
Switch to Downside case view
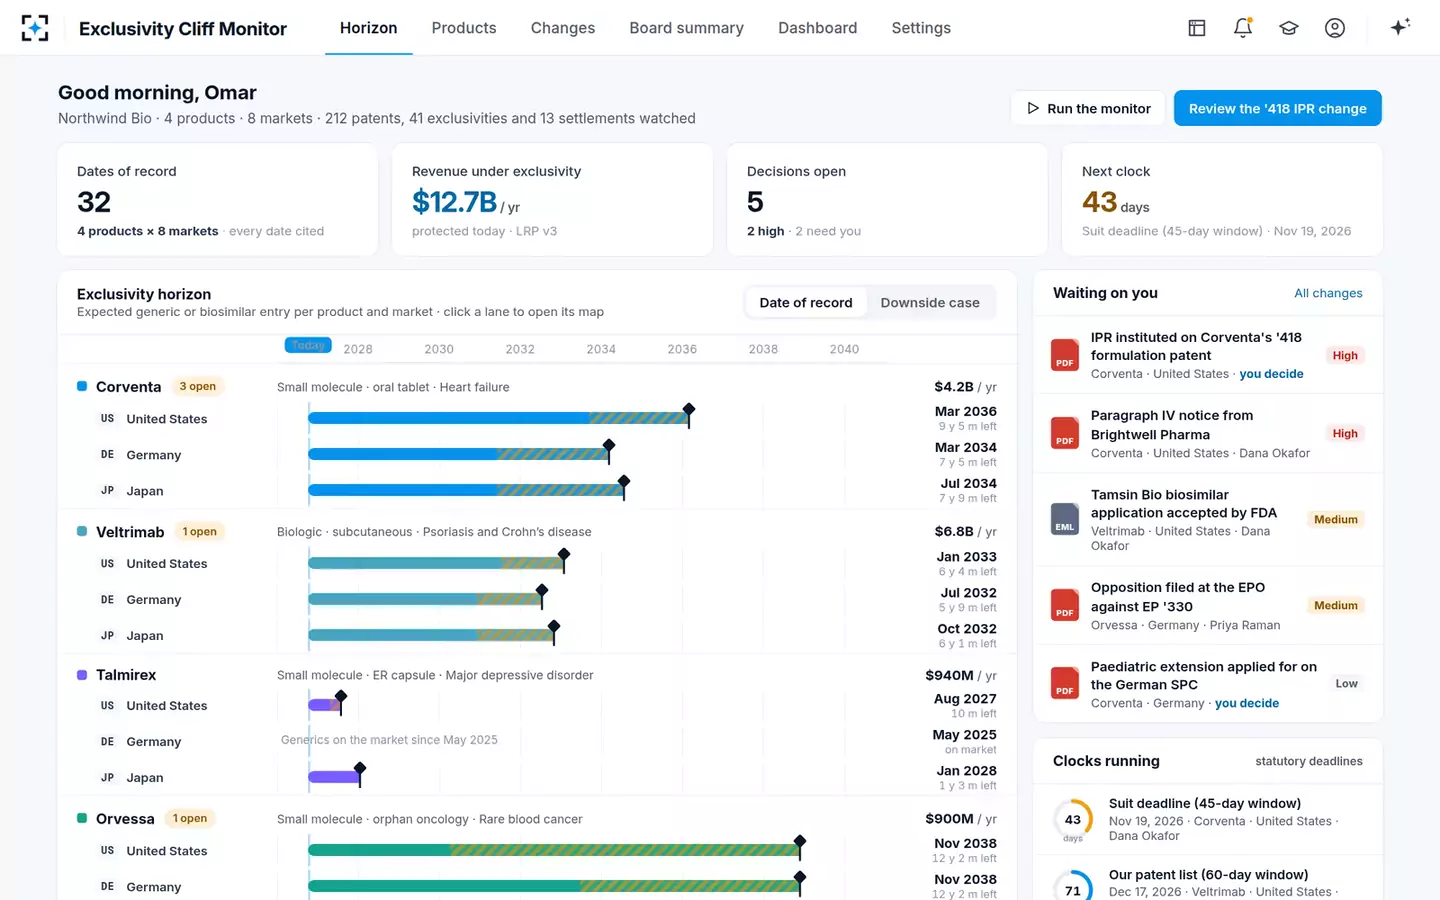click(x=930, y=303)
